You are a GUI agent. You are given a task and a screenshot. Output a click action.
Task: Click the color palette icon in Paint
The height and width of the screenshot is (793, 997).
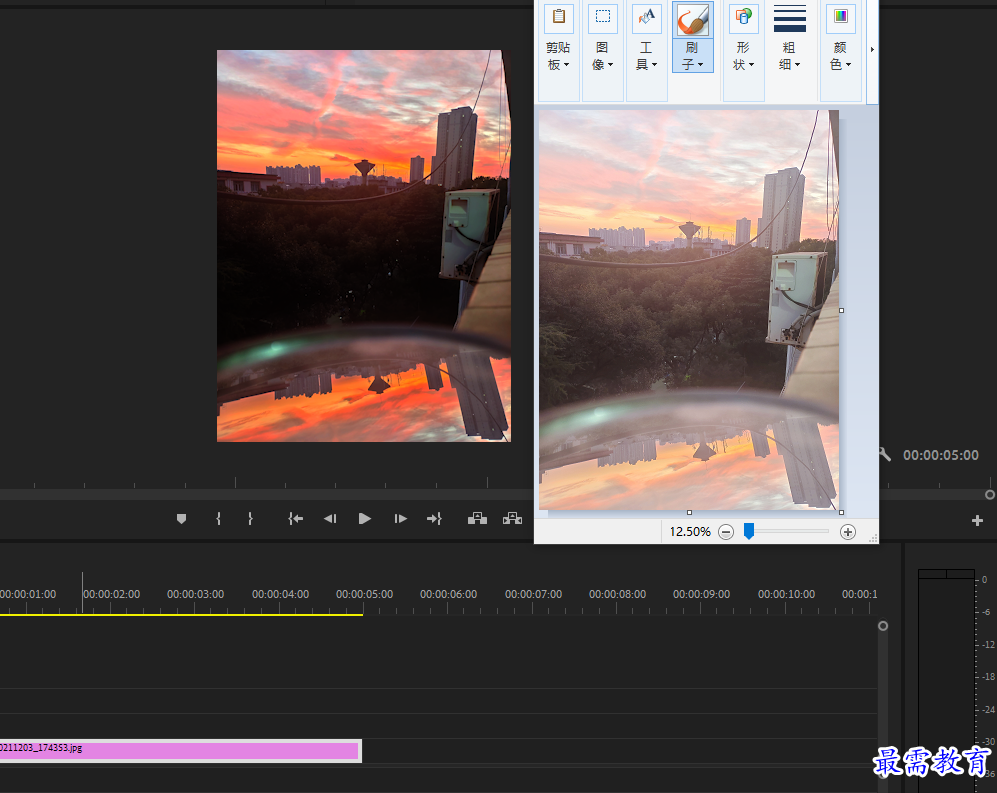tap(841, 17)
